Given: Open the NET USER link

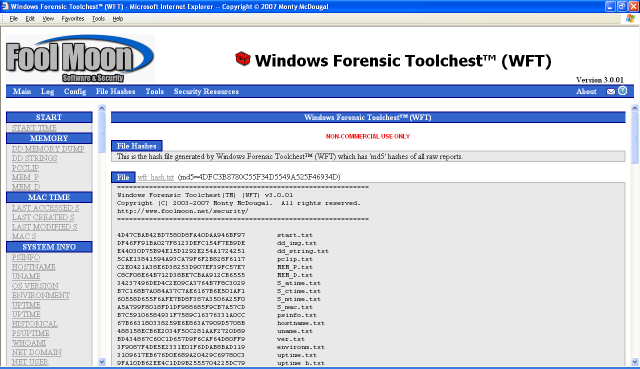Looking at the screenshot, I should [x=30, y=362].
